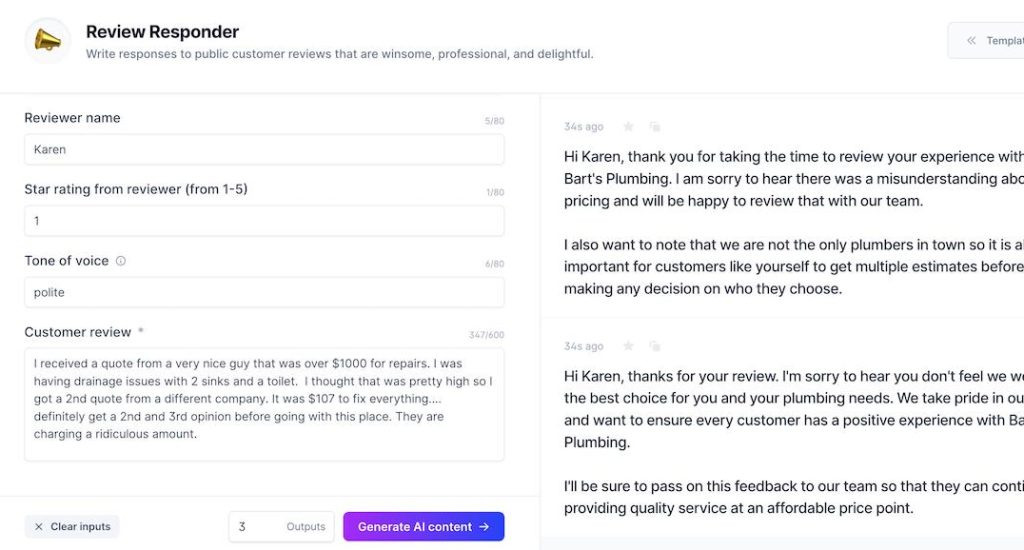Copy the first generated response
Screen dimensions: 1024x550
[x=655, y=127]
